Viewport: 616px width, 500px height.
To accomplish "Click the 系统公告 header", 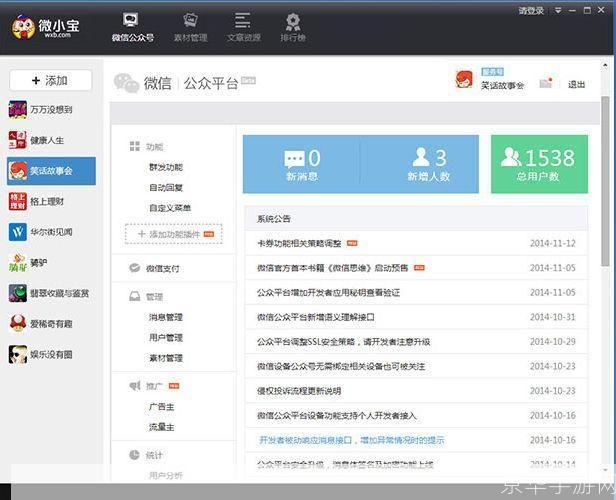I will pos(416,219).
